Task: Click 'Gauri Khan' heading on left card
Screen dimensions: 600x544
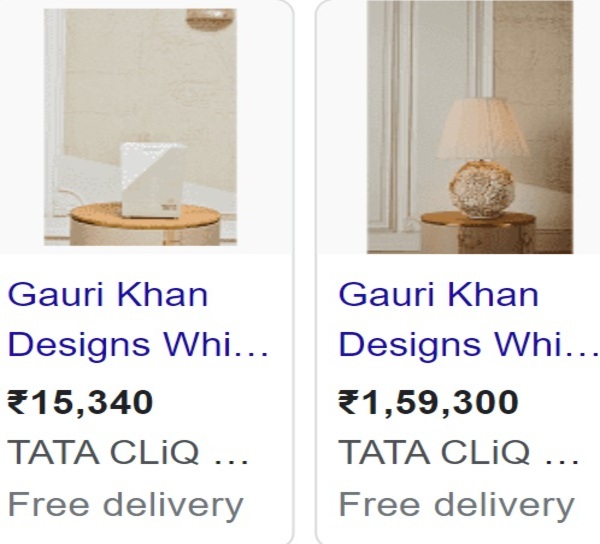Action: click(108, 295)
